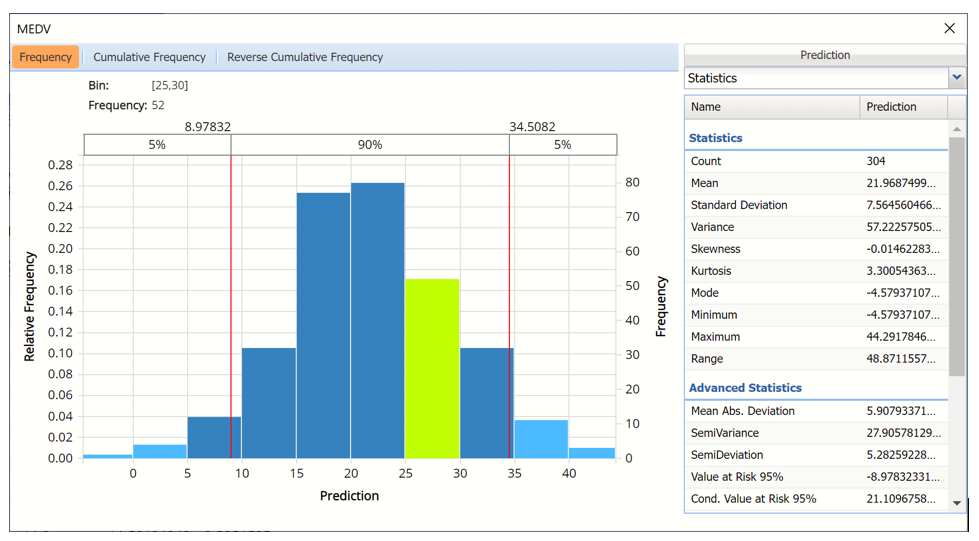Click the light blue 35-40 histogram bar
This screenshot has width=979, height=541.
click(541, 439)
